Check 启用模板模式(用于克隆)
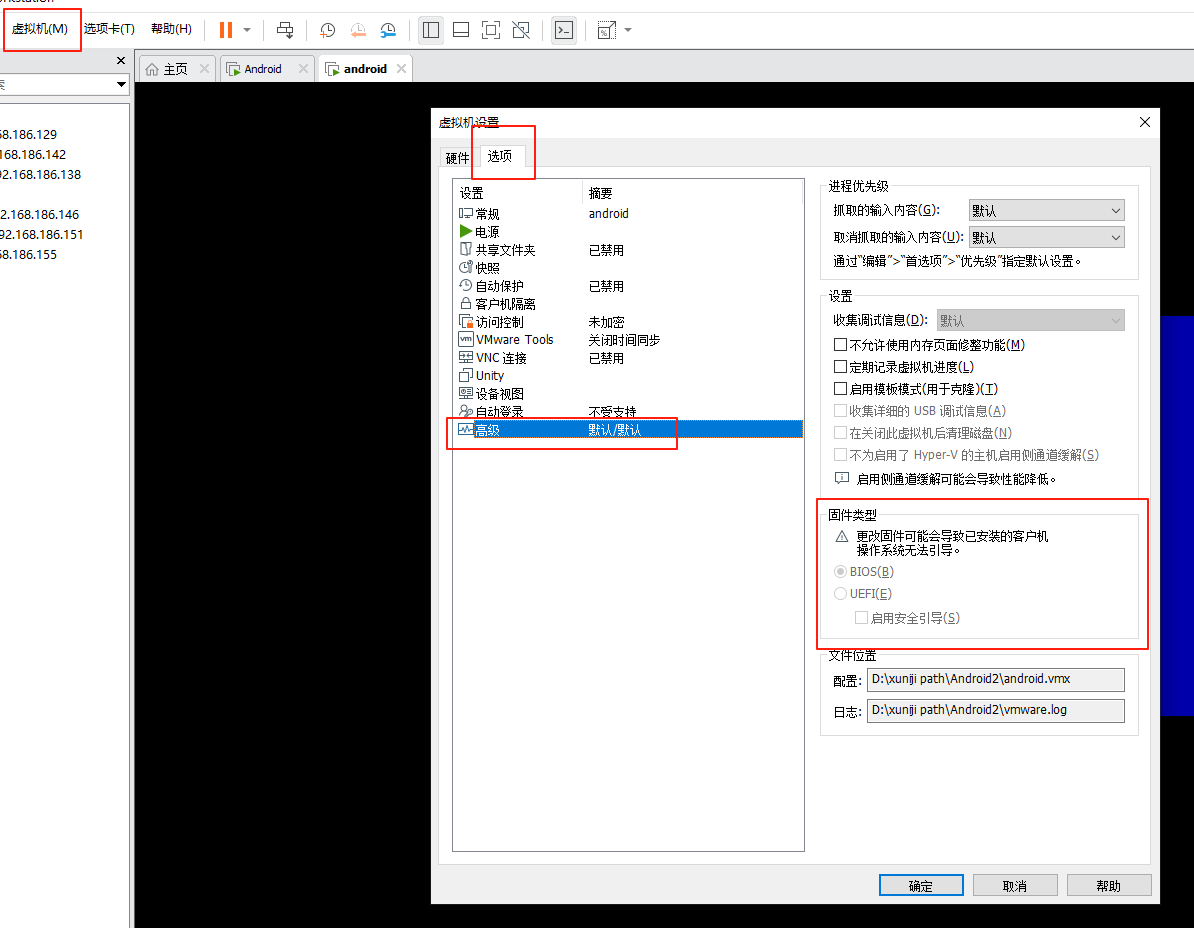 point(841,389)
